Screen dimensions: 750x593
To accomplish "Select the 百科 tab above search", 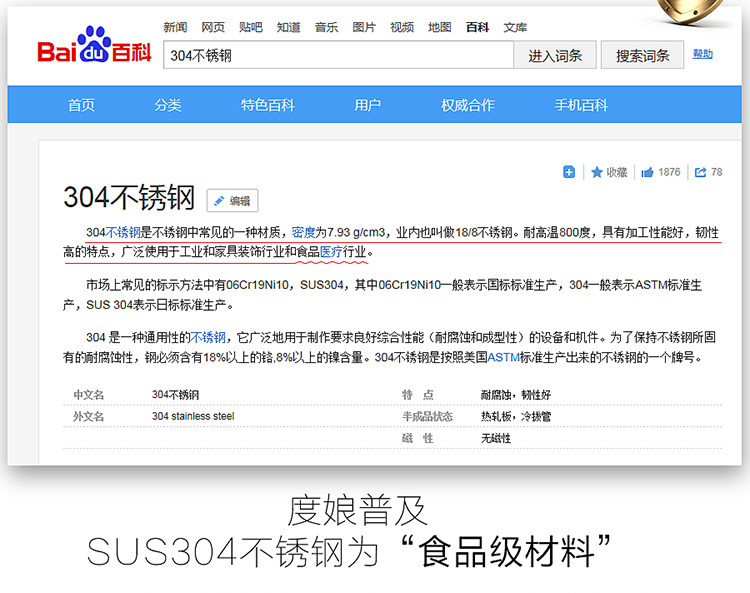I will pyautogui.click(x=477, y=27).
